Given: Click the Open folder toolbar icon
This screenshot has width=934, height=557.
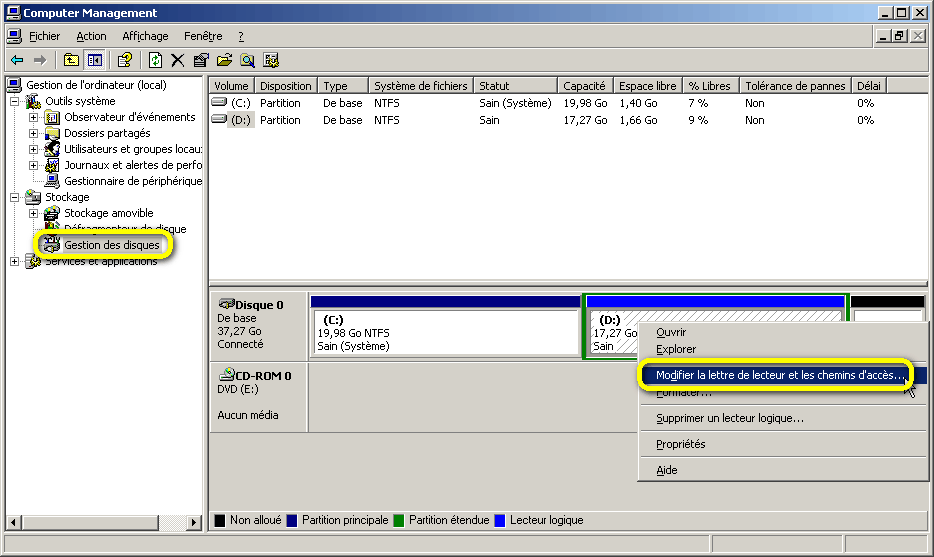Looking at the screenshot, I should pyautogui.click(x=225, y=60).
